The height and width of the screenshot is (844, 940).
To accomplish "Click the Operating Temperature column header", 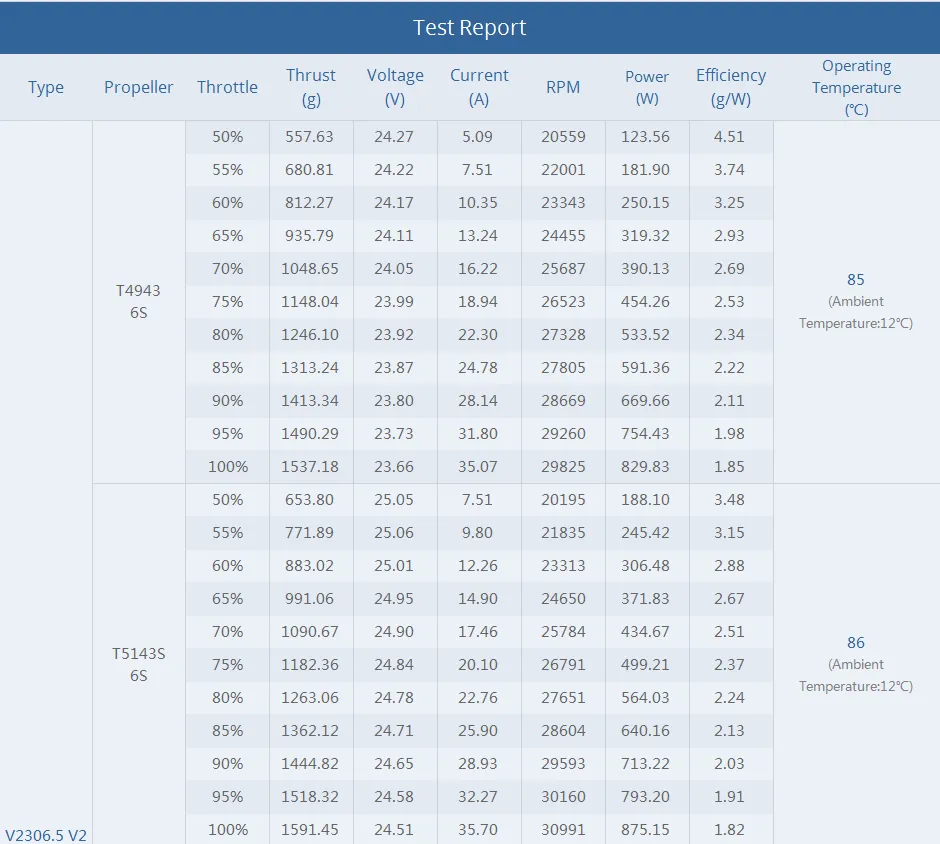I will pyautogui.click(x=856, y=87).
